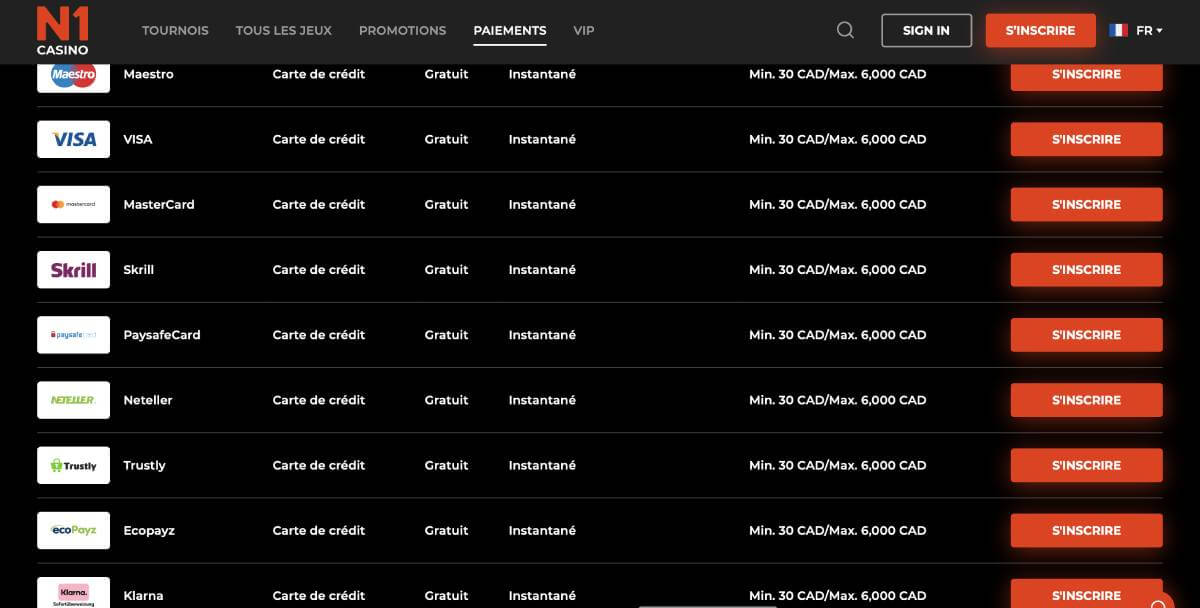Click S'inscrire in the Skrill row

click(x=1086, y=269)
